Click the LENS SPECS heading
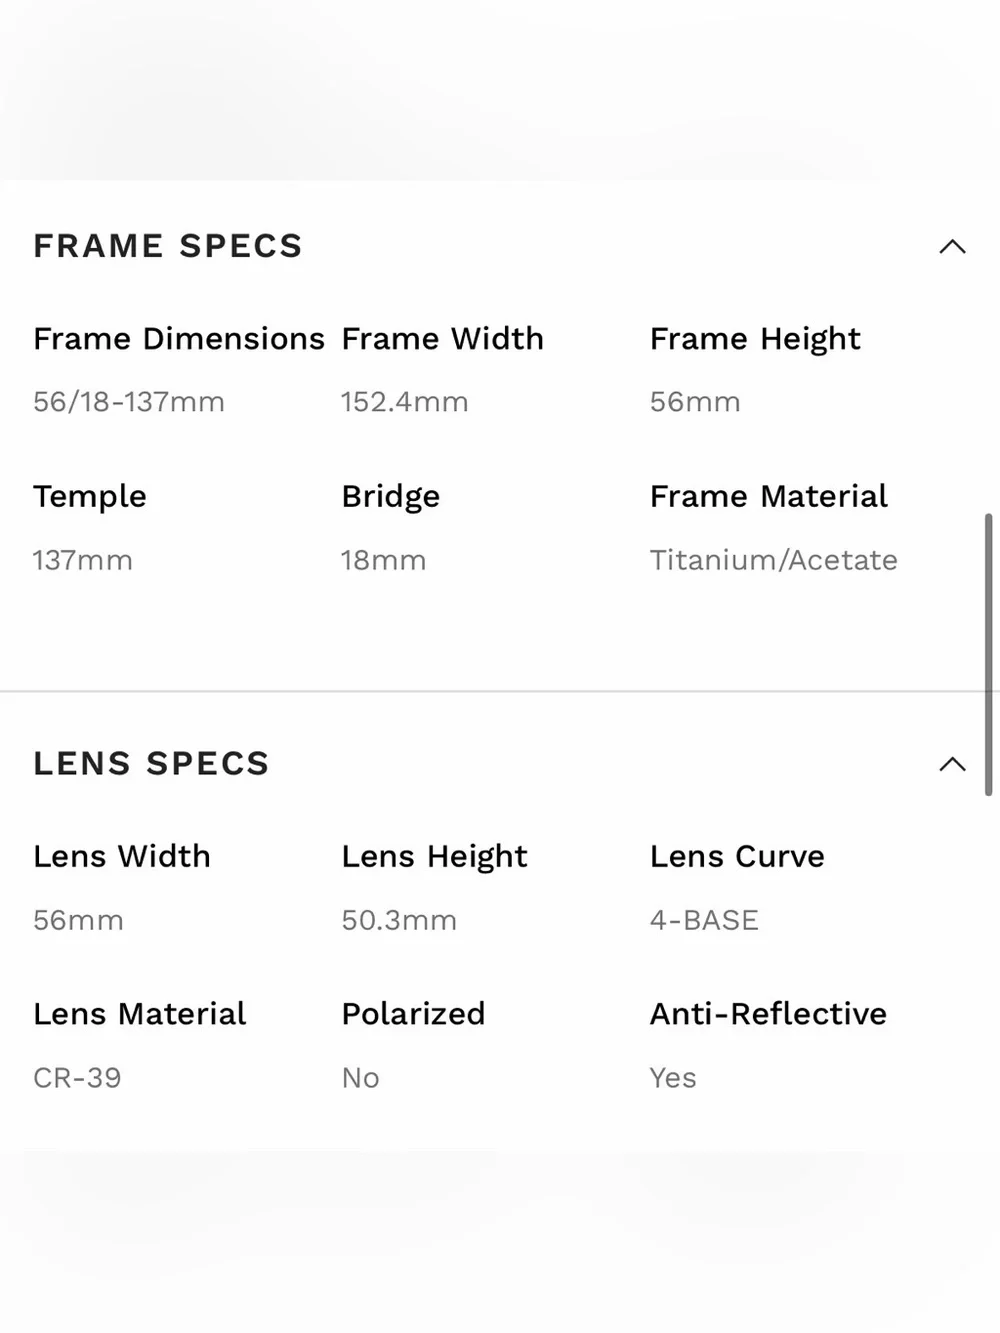The image size is (1000, 1333). [151, 764]
